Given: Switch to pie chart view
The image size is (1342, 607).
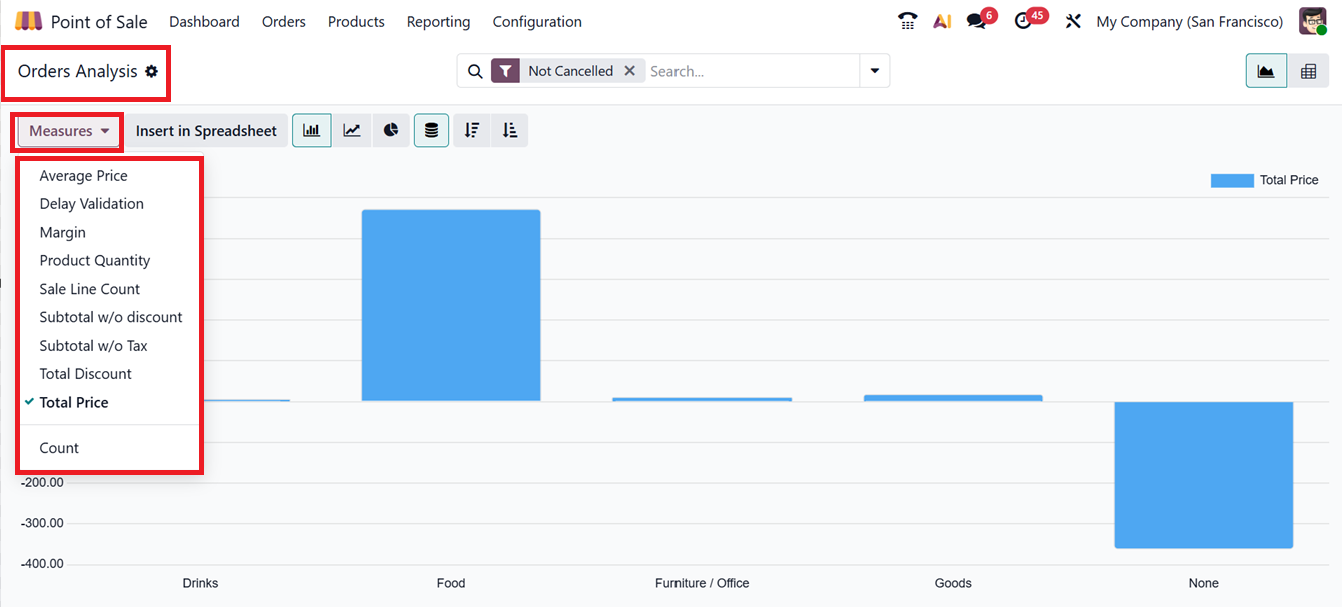Looking at the screenshot, I should [391, 131].
